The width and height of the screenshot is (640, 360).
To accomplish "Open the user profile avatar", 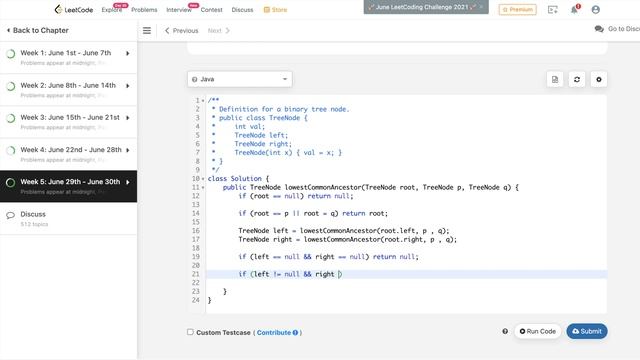I will [596, 10].
